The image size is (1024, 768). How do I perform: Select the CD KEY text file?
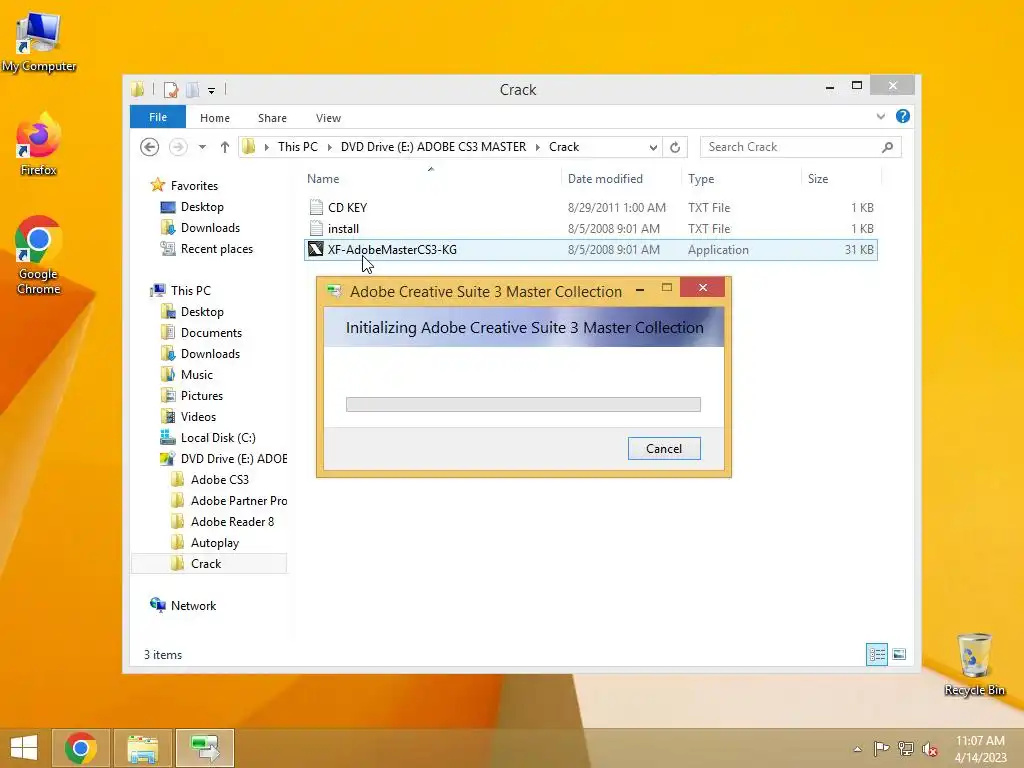tap(590, 208)
